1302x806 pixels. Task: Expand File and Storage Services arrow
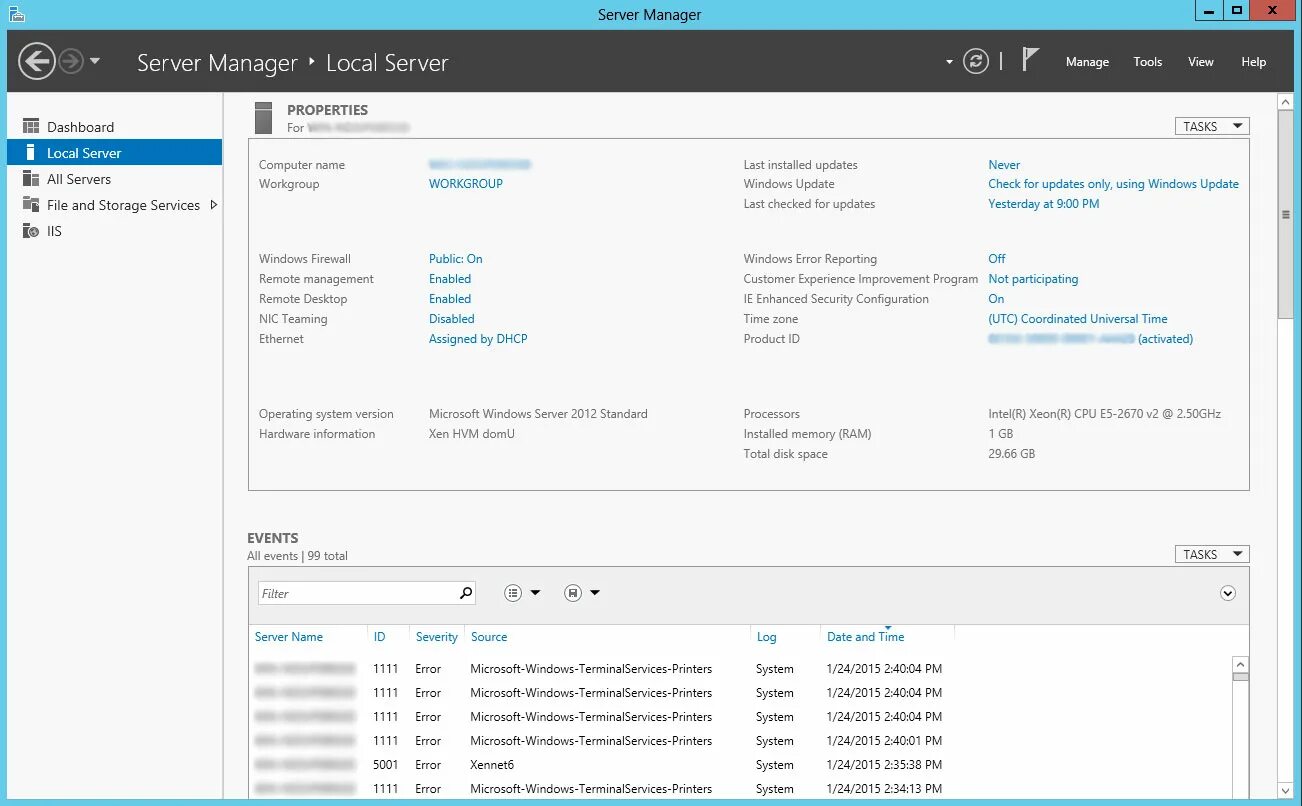(213, 205)
